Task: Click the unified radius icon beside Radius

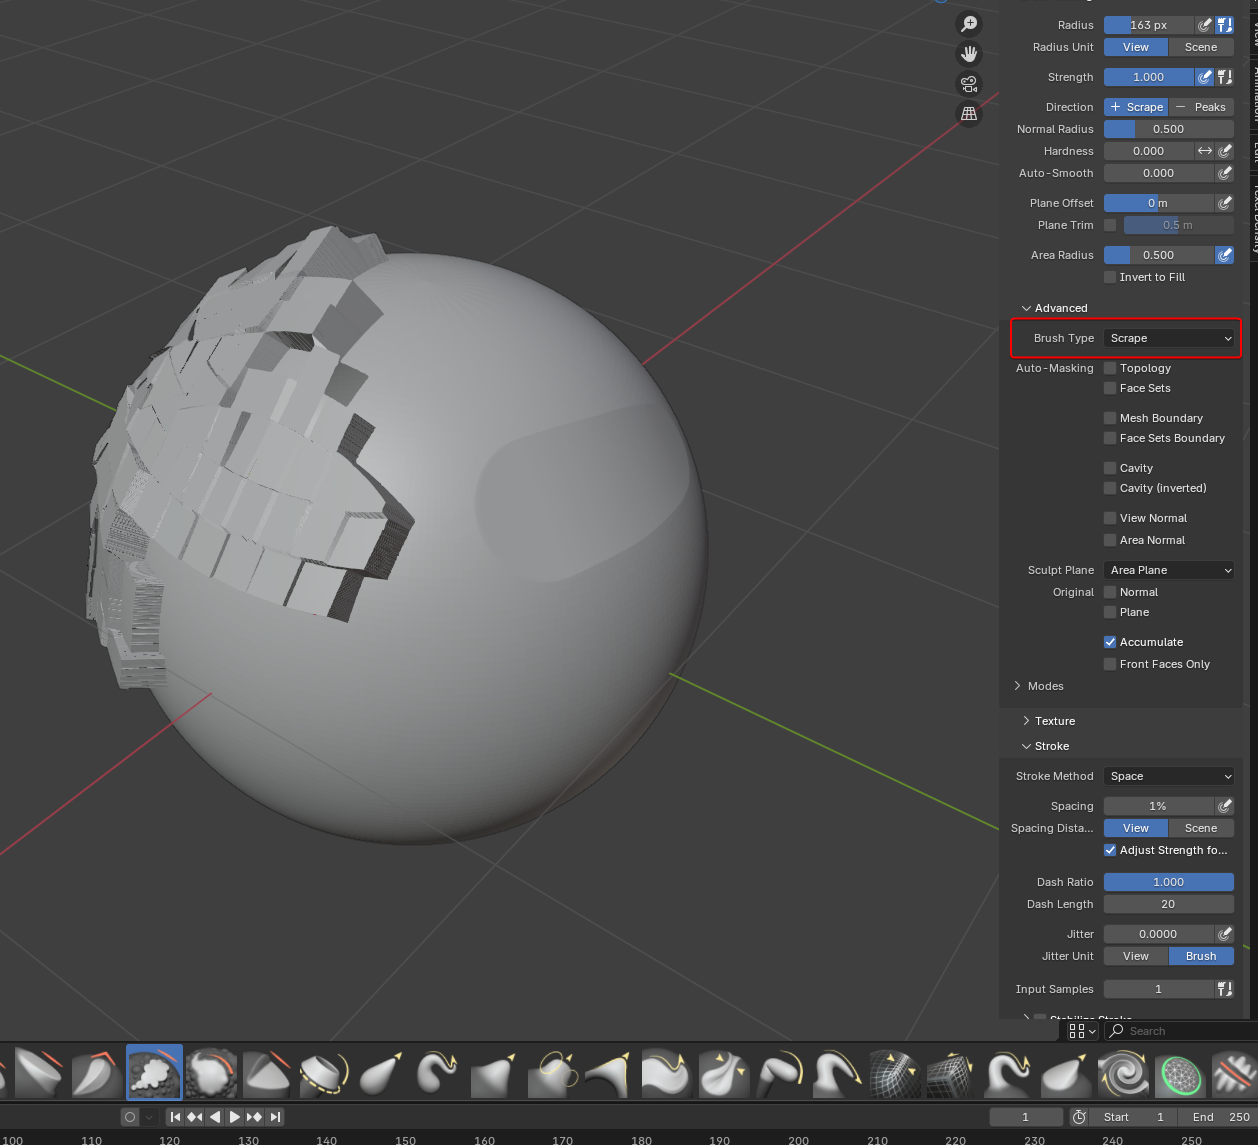Action: pos(1224,25)
